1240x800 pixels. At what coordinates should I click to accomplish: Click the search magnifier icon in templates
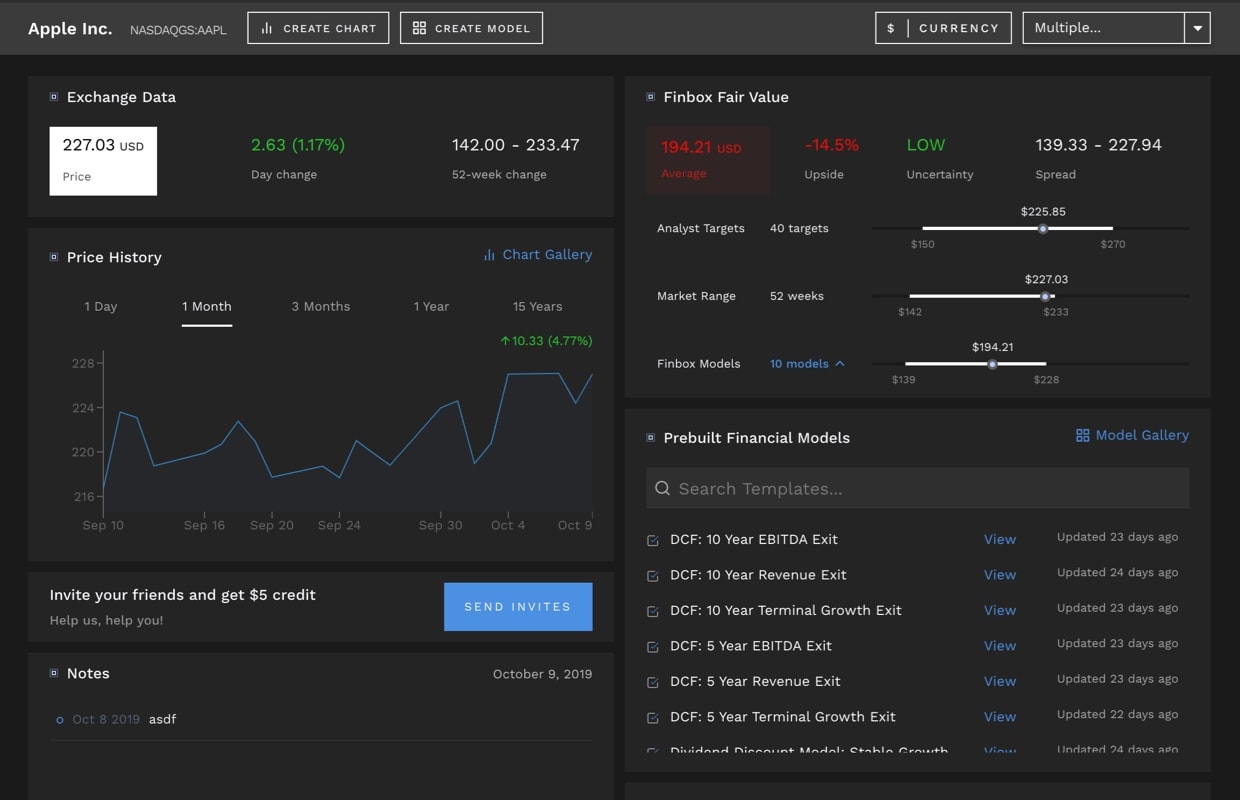(662, 489)
